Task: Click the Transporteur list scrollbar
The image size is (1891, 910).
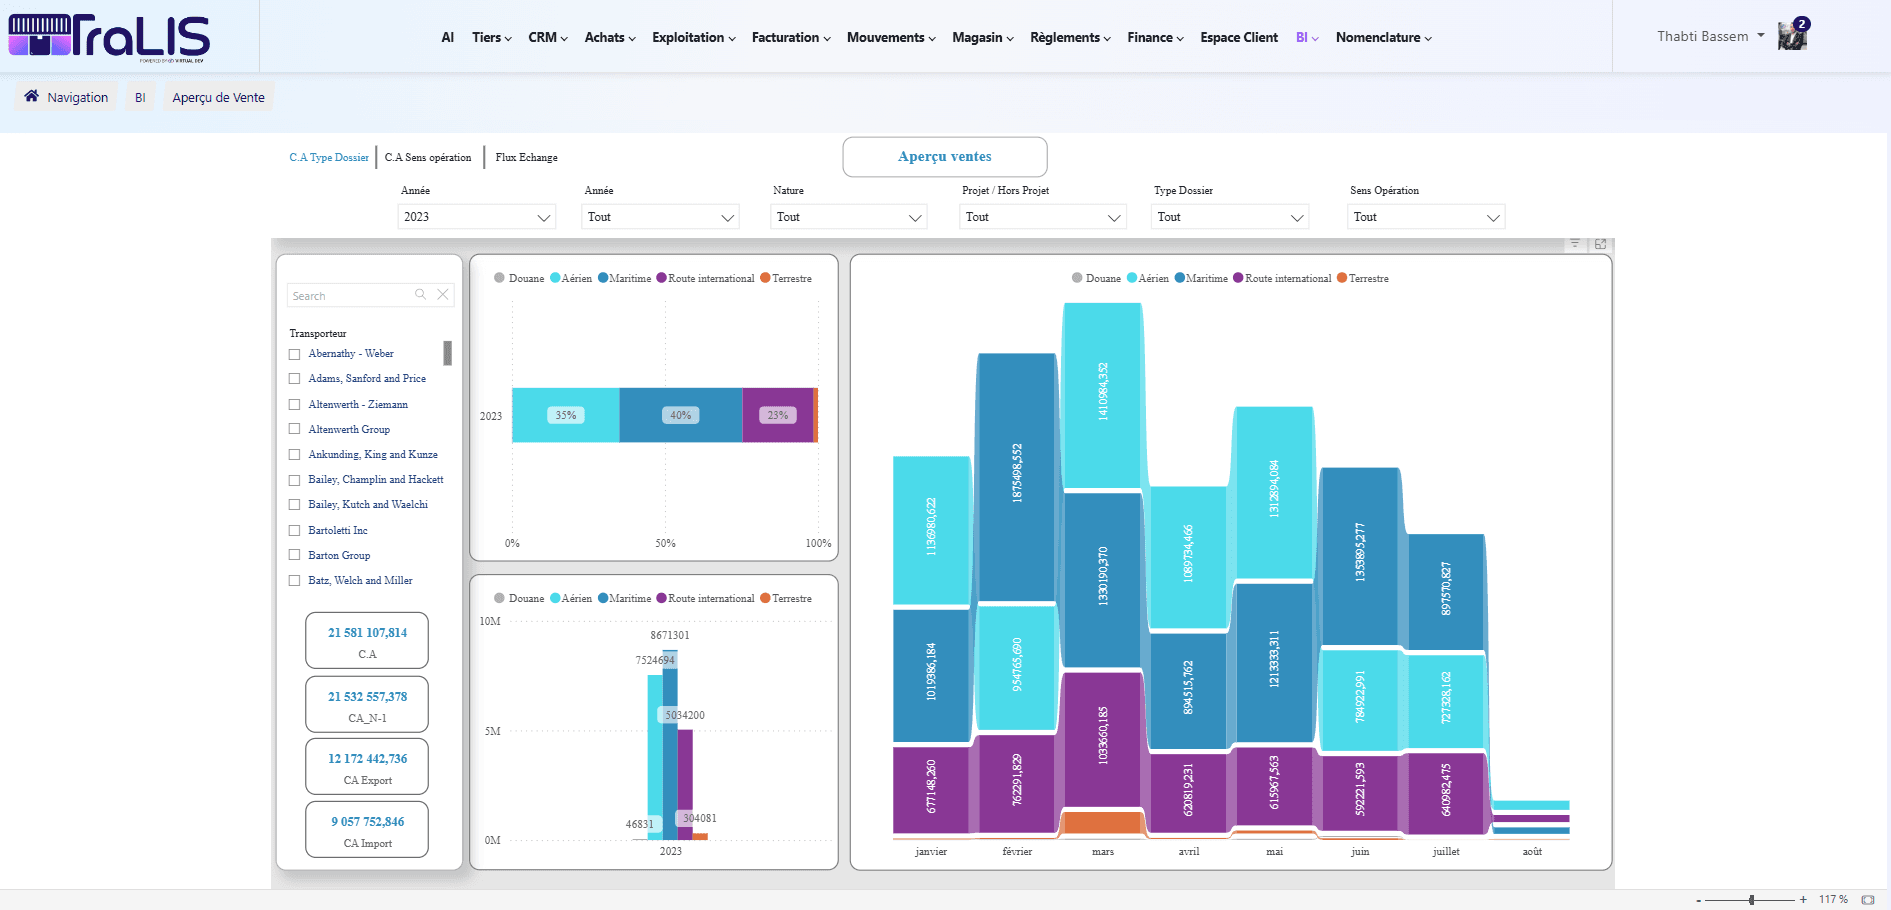Action: 448,353
